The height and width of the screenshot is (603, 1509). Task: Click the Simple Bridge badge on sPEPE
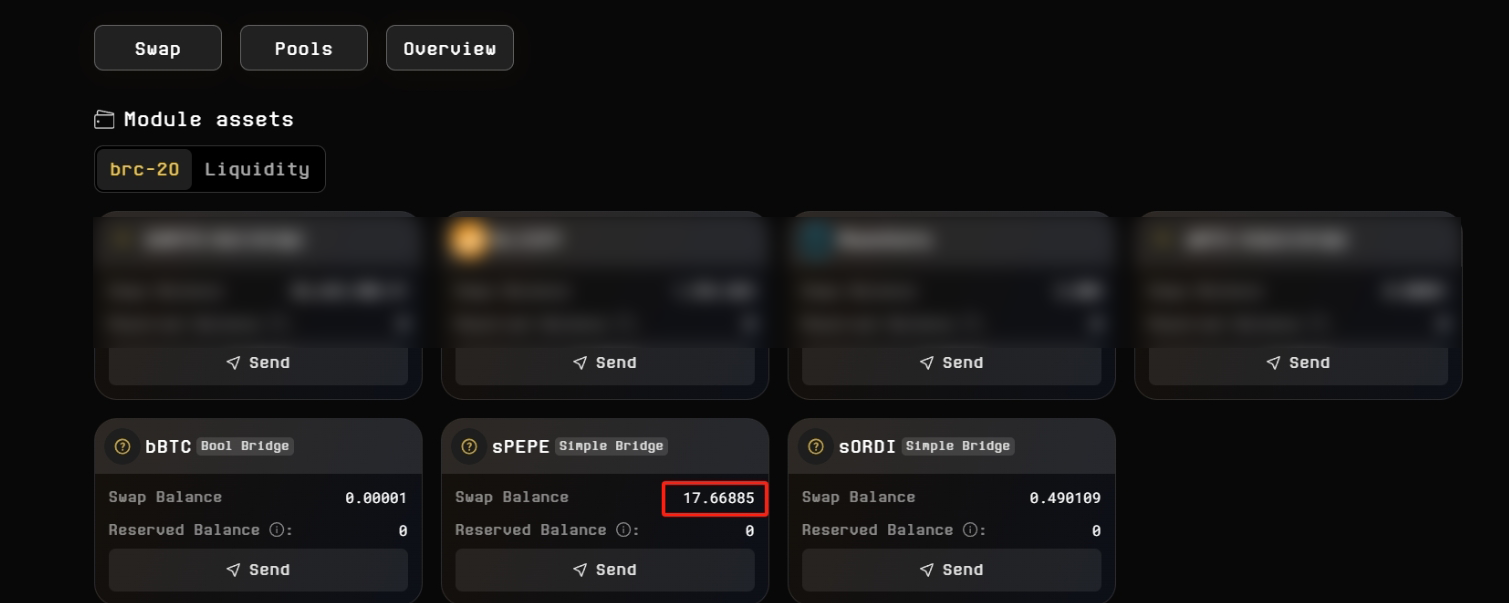pos(611,446)
